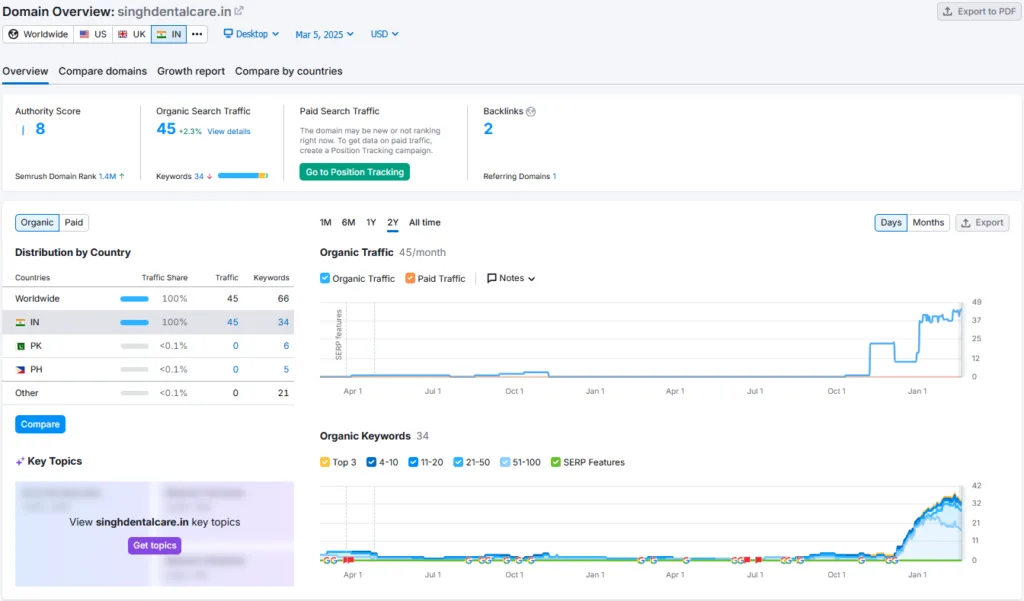Click red flag note marker near Jul 1
Image resolution: width=1024 pixels, height=601 pixels.
758,560
